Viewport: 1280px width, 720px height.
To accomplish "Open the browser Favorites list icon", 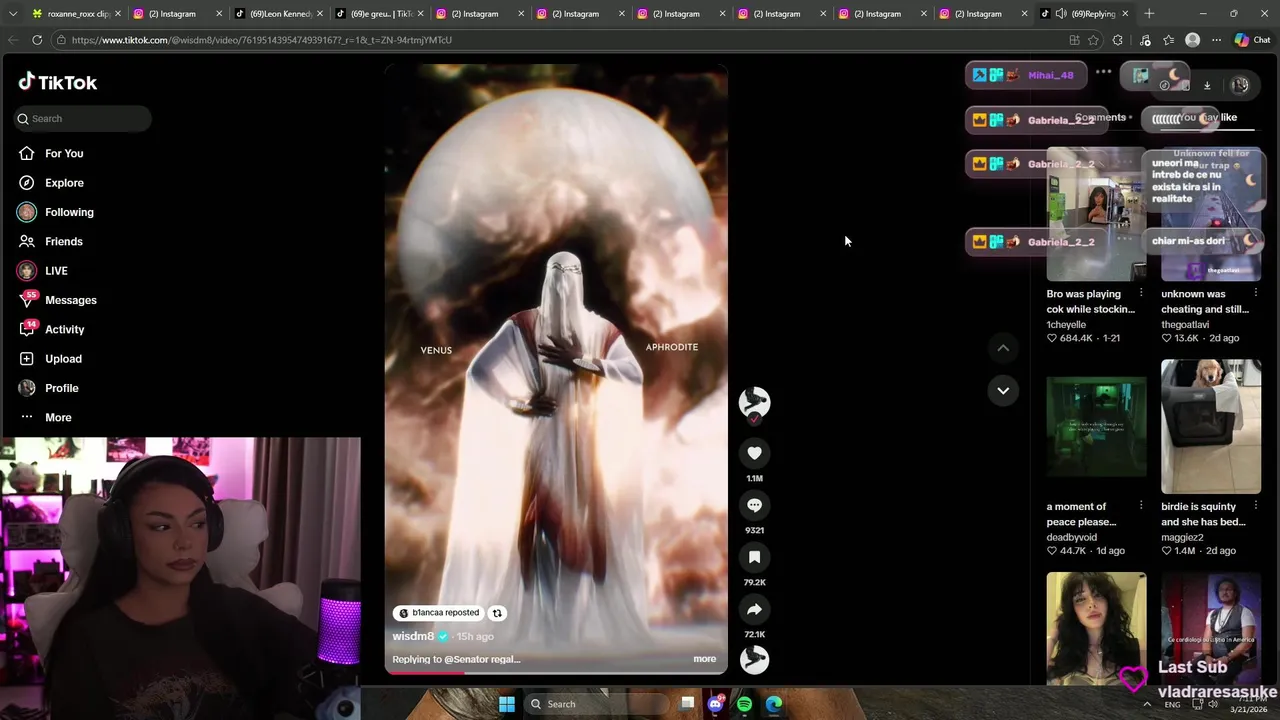I will [x=1168, y=40].
